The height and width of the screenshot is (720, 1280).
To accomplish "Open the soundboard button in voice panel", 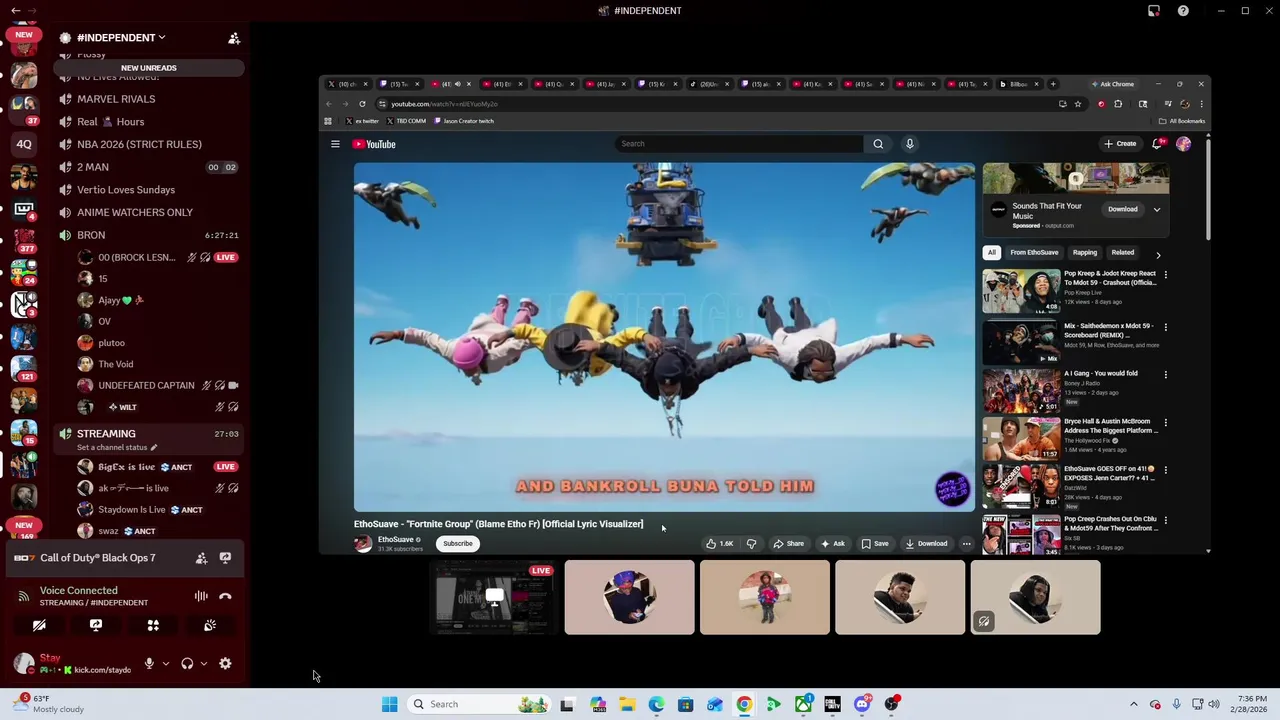I will coord(210,625).
